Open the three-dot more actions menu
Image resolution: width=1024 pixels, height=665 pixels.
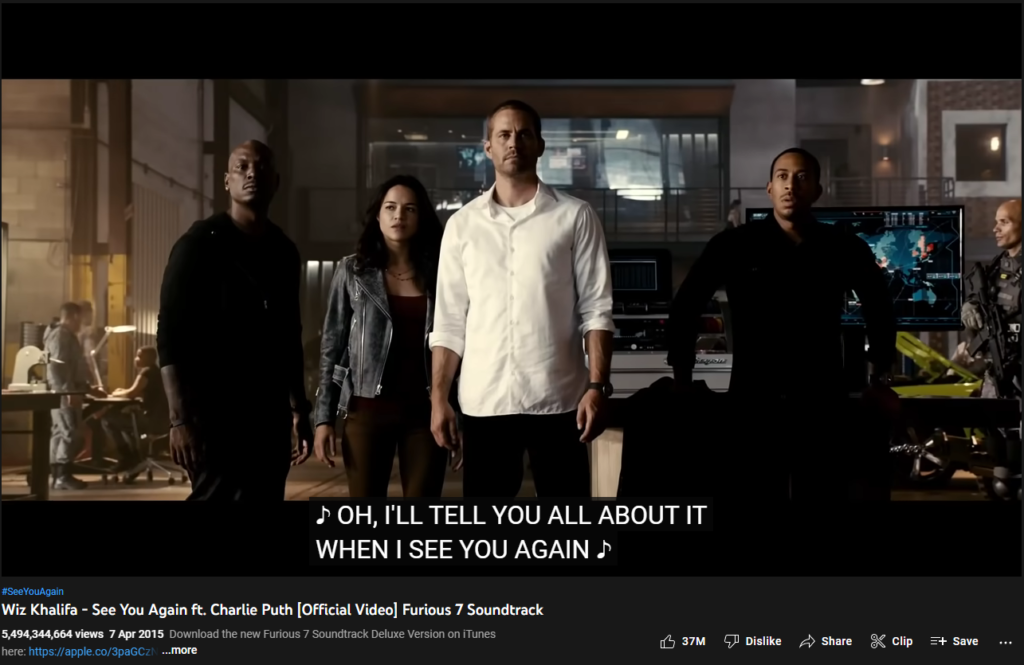click(x=1005, y=642)
